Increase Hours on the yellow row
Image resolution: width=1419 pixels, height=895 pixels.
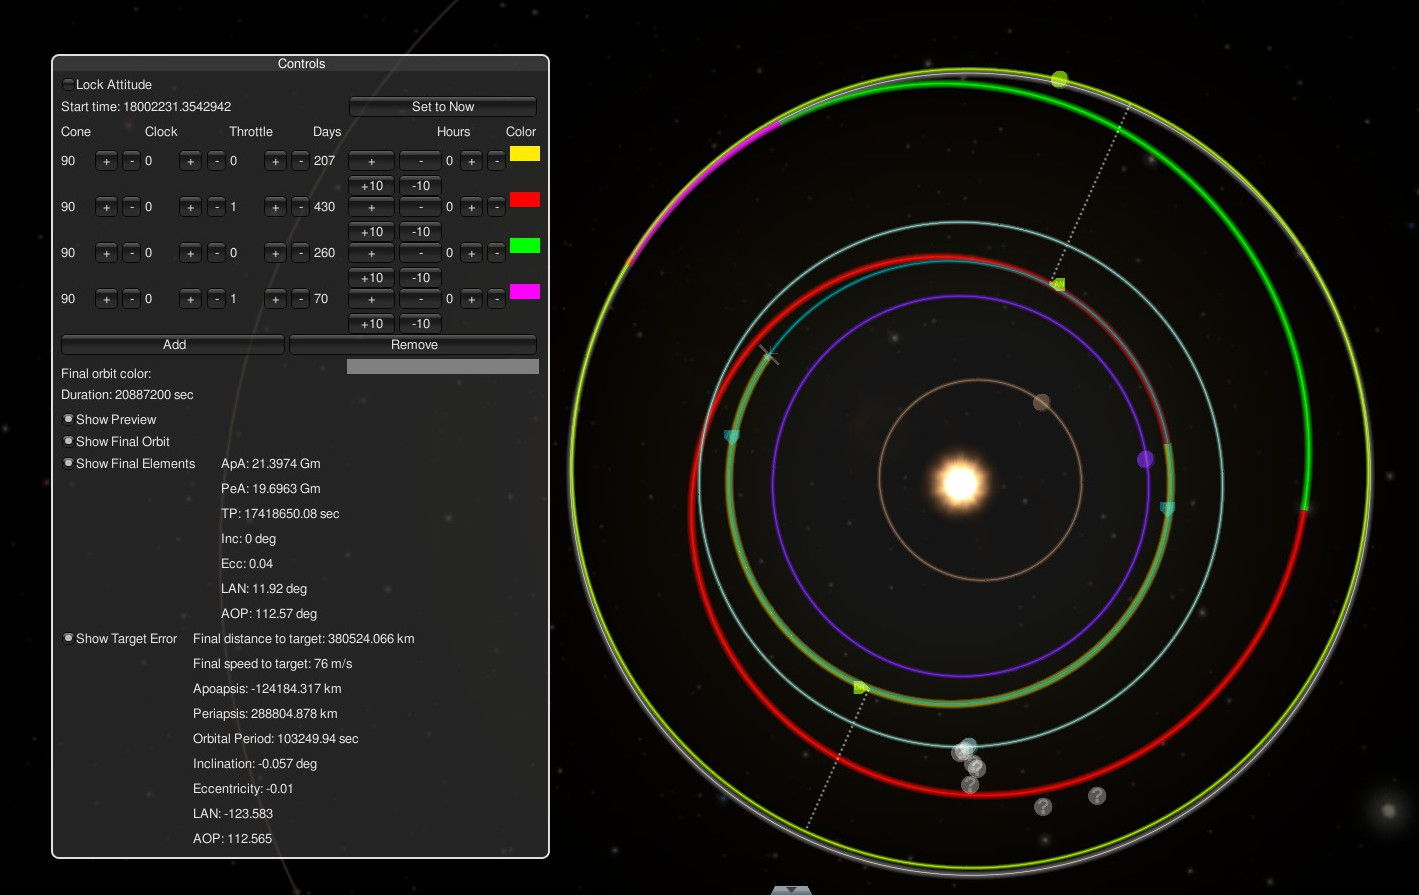pos(471,161)
